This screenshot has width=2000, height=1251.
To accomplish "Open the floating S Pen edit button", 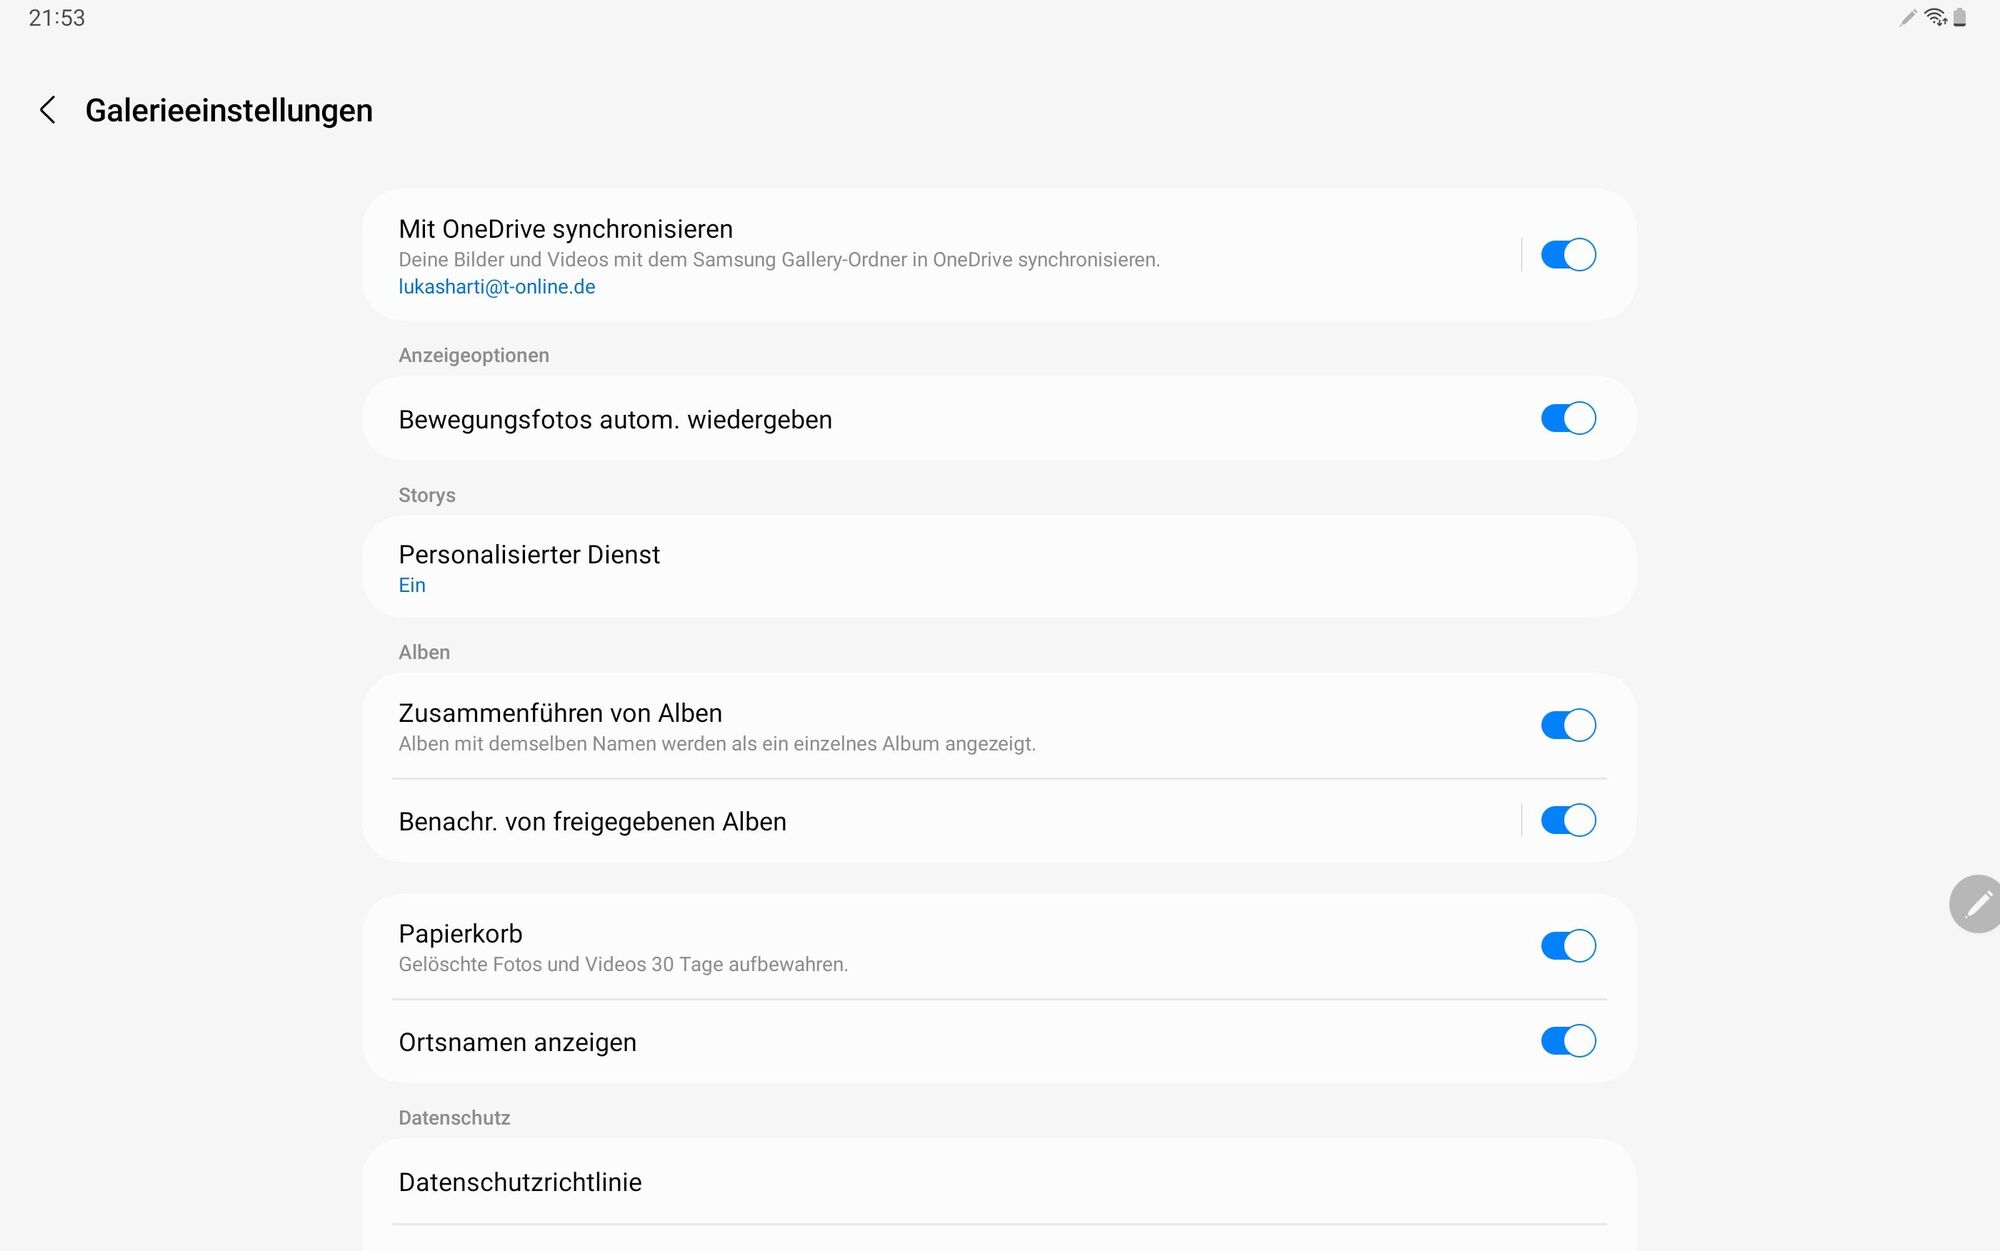I will (1977, 904).
